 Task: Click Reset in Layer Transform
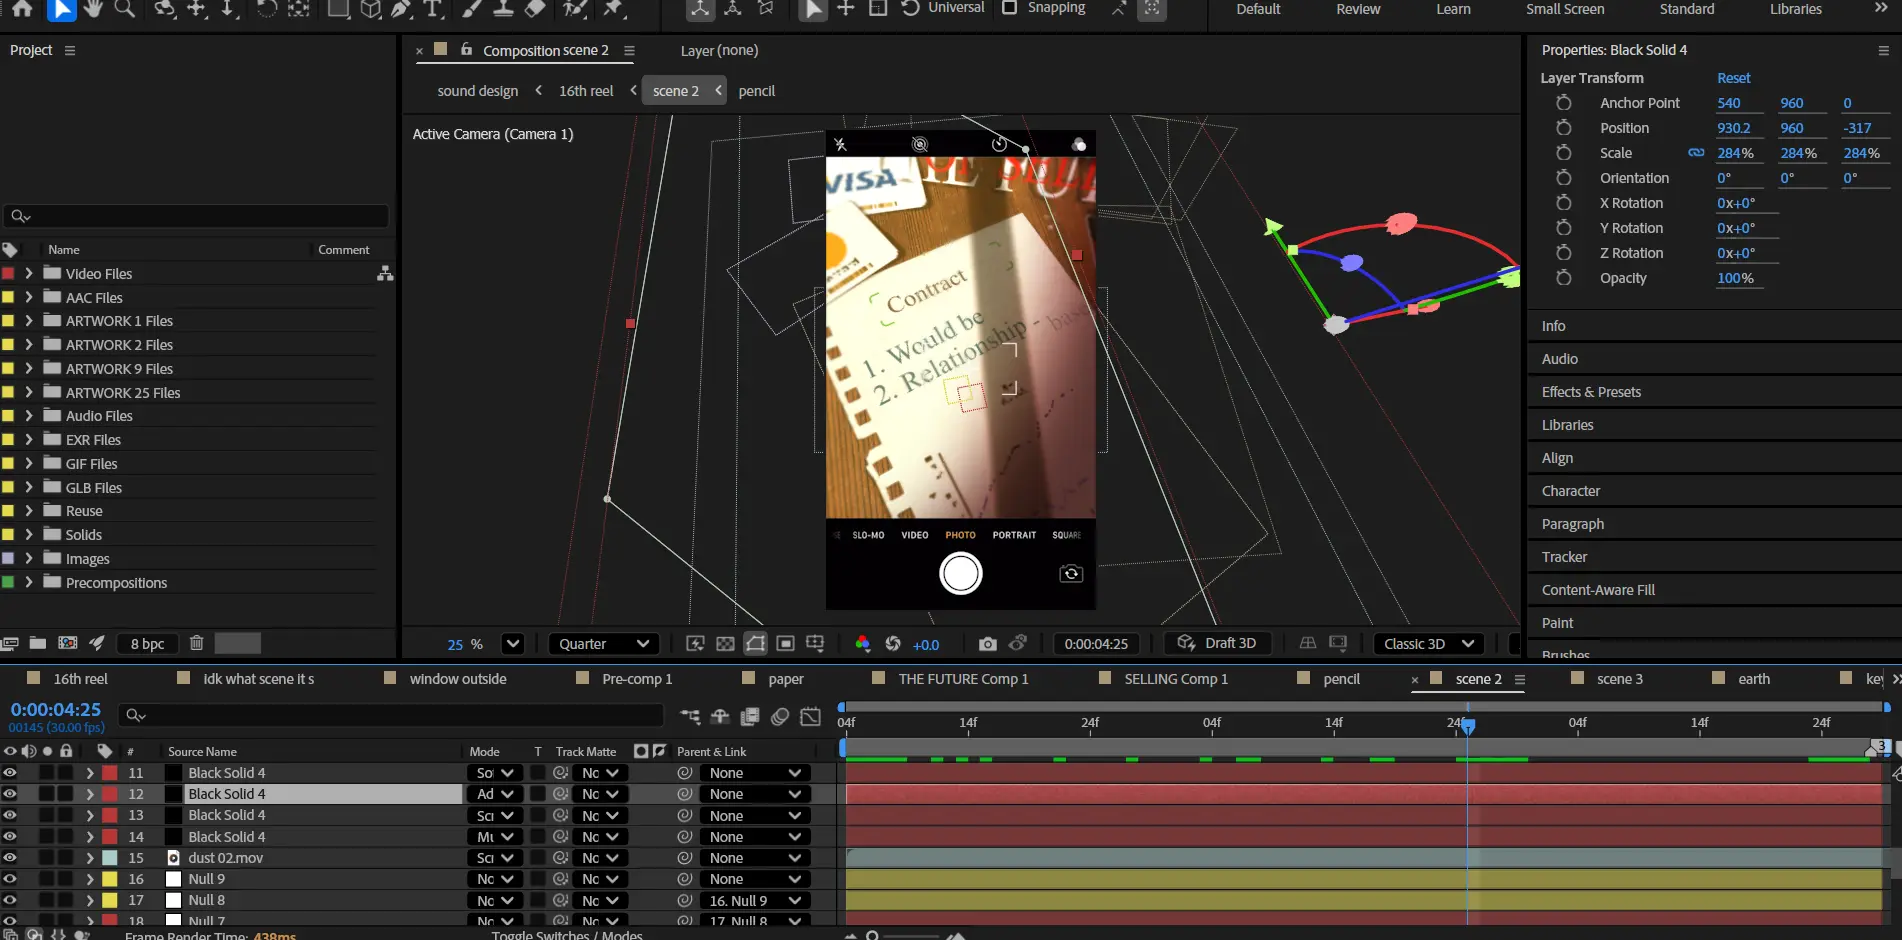point(1733,78)
